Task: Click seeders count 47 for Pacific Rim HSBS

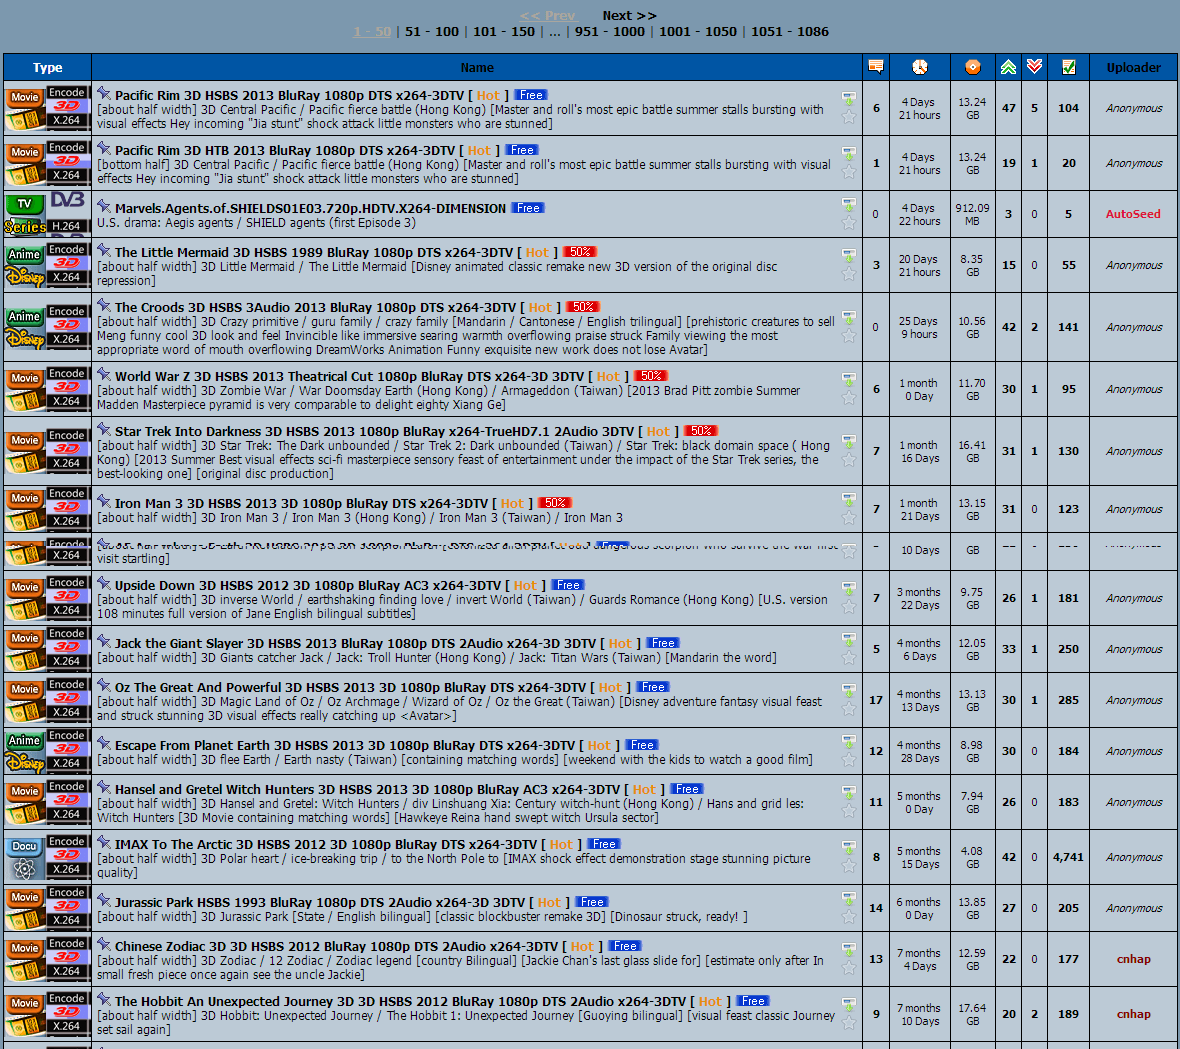Action: coord(1008,108)
